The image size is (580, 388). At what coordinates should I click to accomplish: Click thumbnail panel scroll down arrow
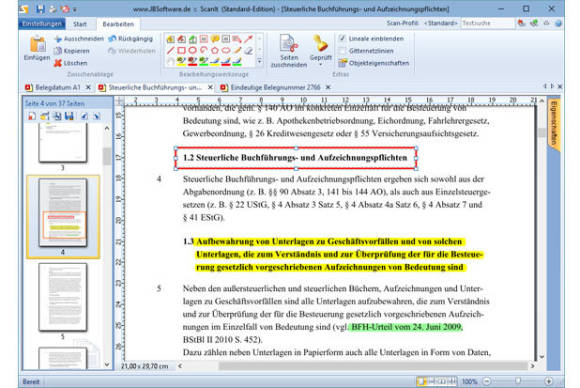coord(107,365)
